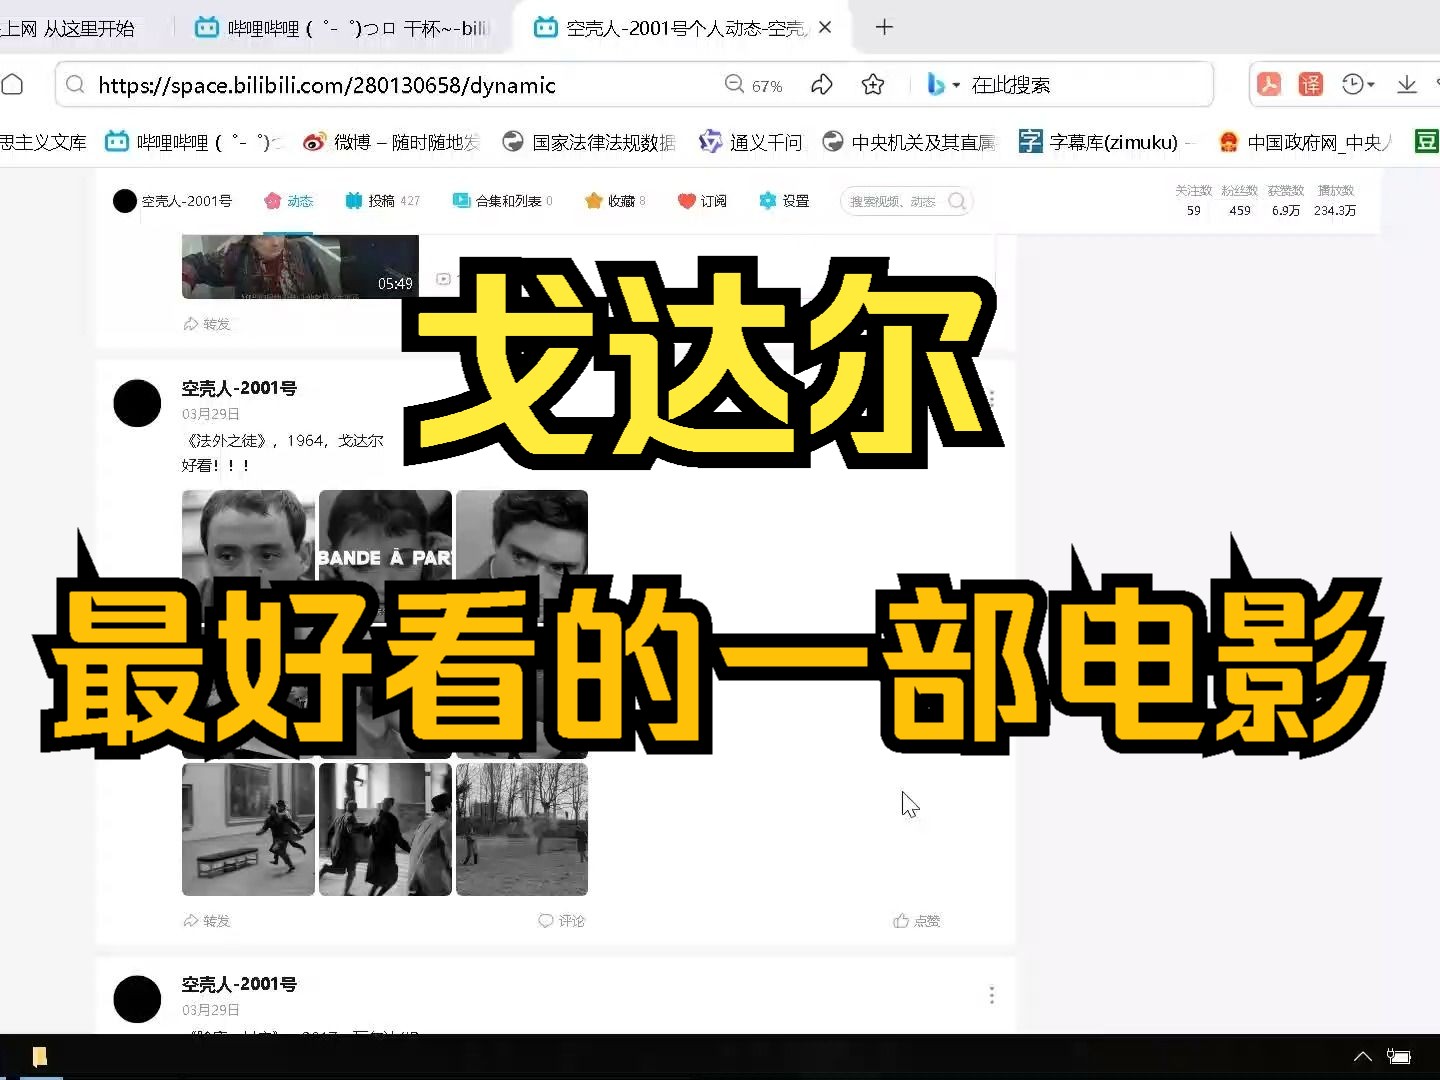1440x1080 pixels.
Task: Open the 微博 bookmark
Action: click(x=391, y=142)
